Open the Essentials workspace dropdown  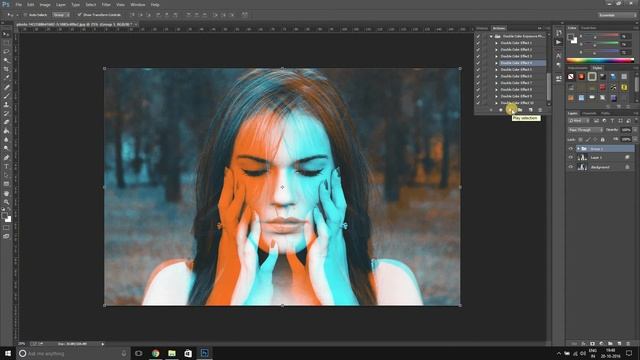coord(617,15)
